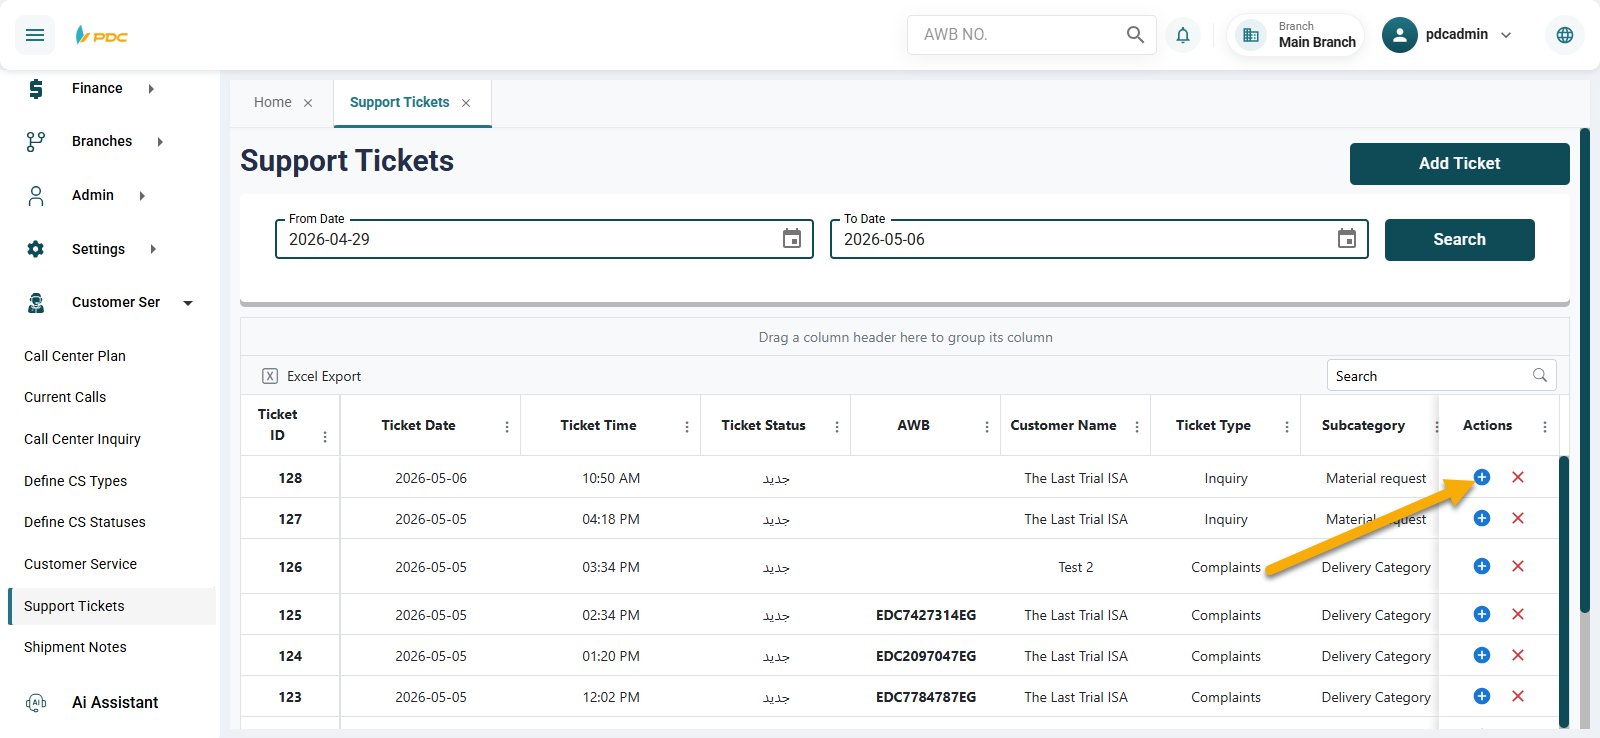The width and height of the screenshot is (1600, 738).
Task: Click plus action for ticket 126
Action: 1482,566
